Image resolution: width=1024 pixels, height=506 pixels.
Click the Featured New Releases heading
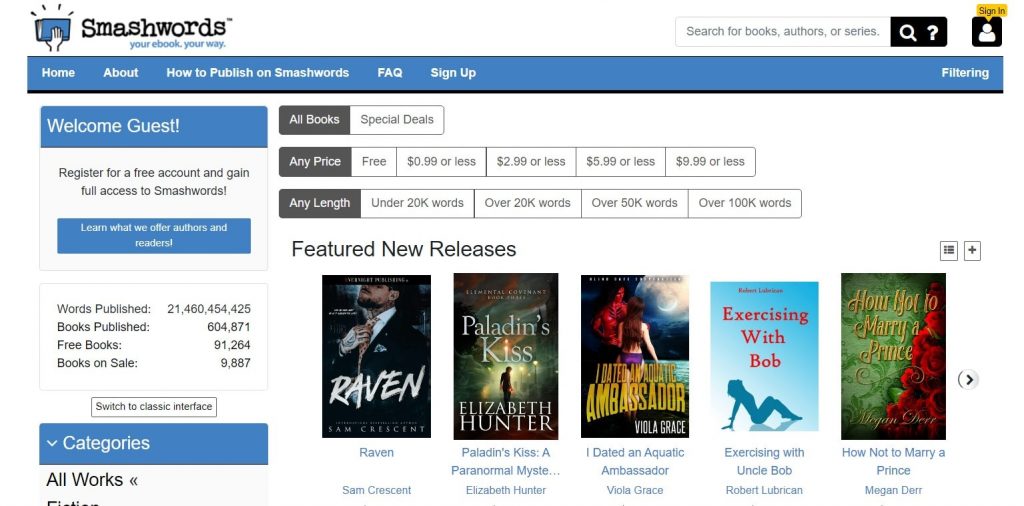pos(404,249)
